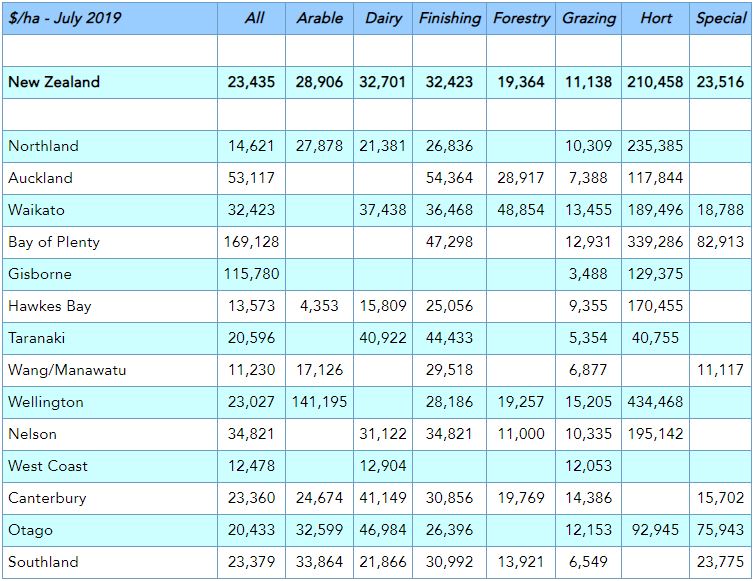
Task: Click the $/ha - July 2019 header
Action: [64, 18]
